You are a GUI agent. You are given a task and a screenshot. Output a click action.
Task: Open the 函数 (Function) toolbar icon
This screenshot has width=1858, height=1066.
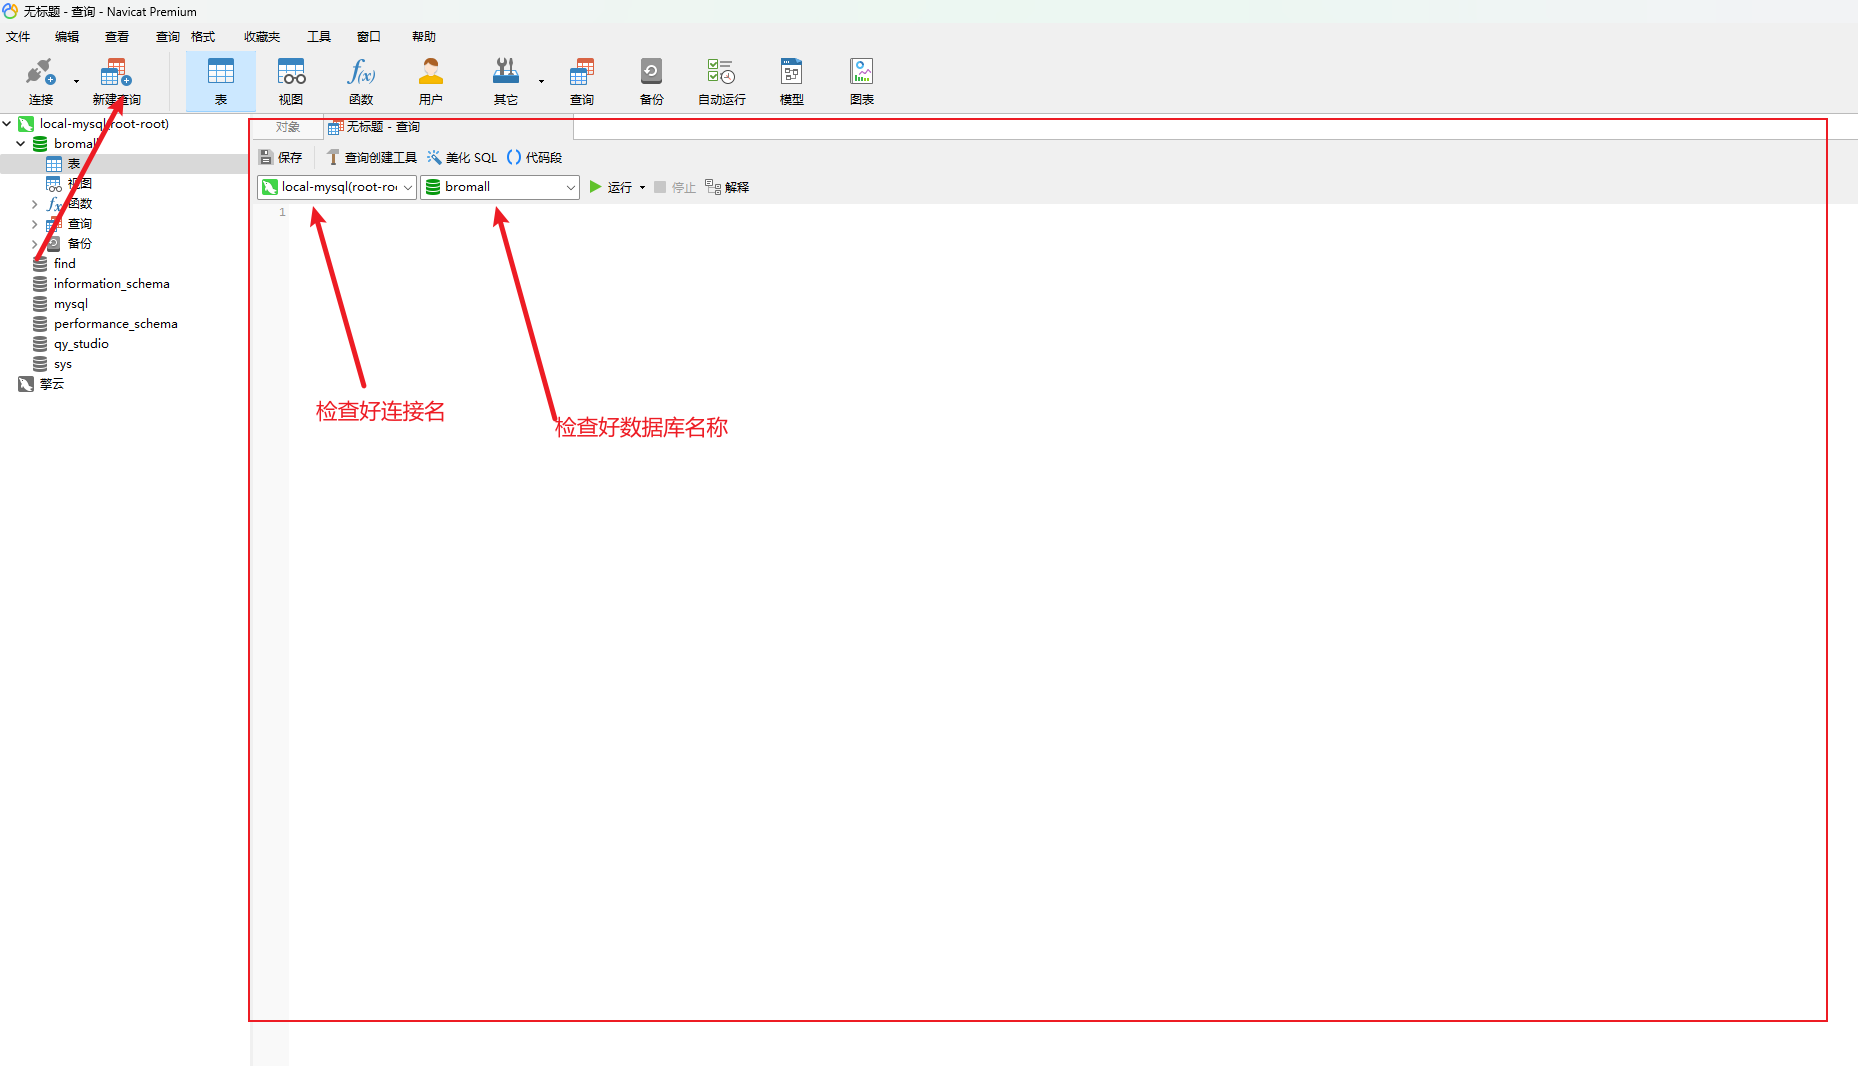361,81
